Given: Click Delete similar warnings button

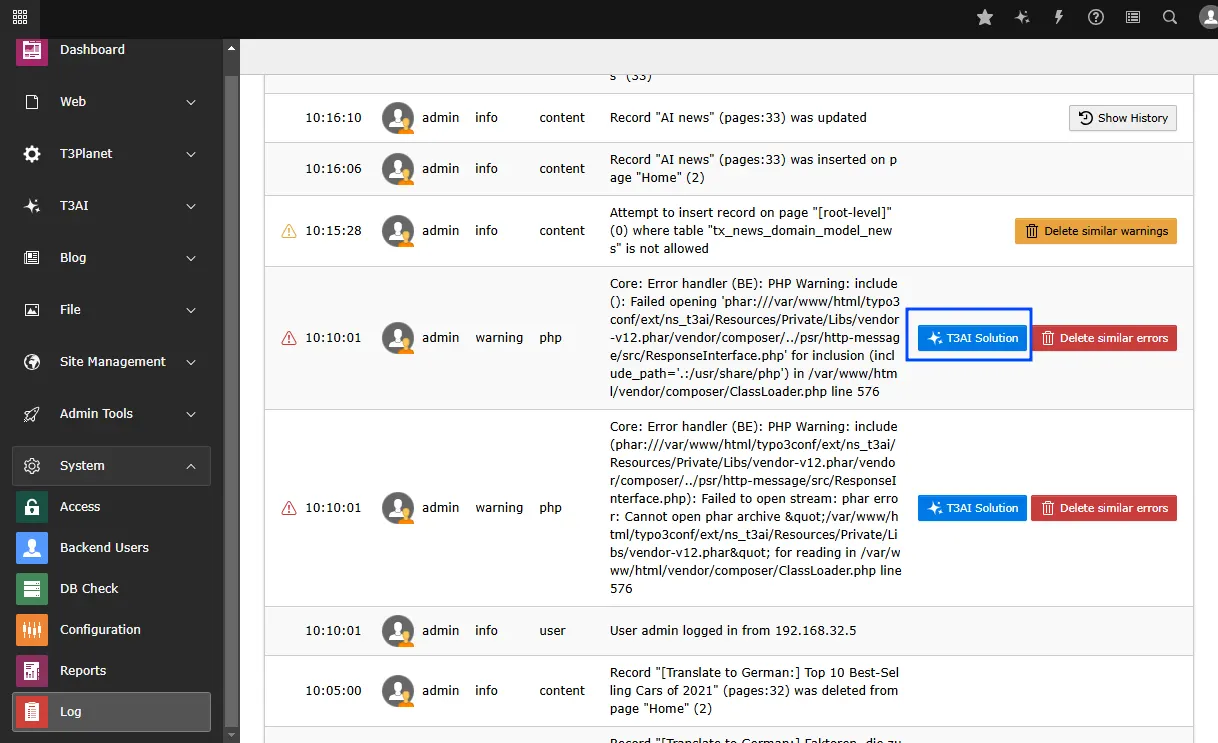Looking at the screenshot, I should [x=1096, y=231].
